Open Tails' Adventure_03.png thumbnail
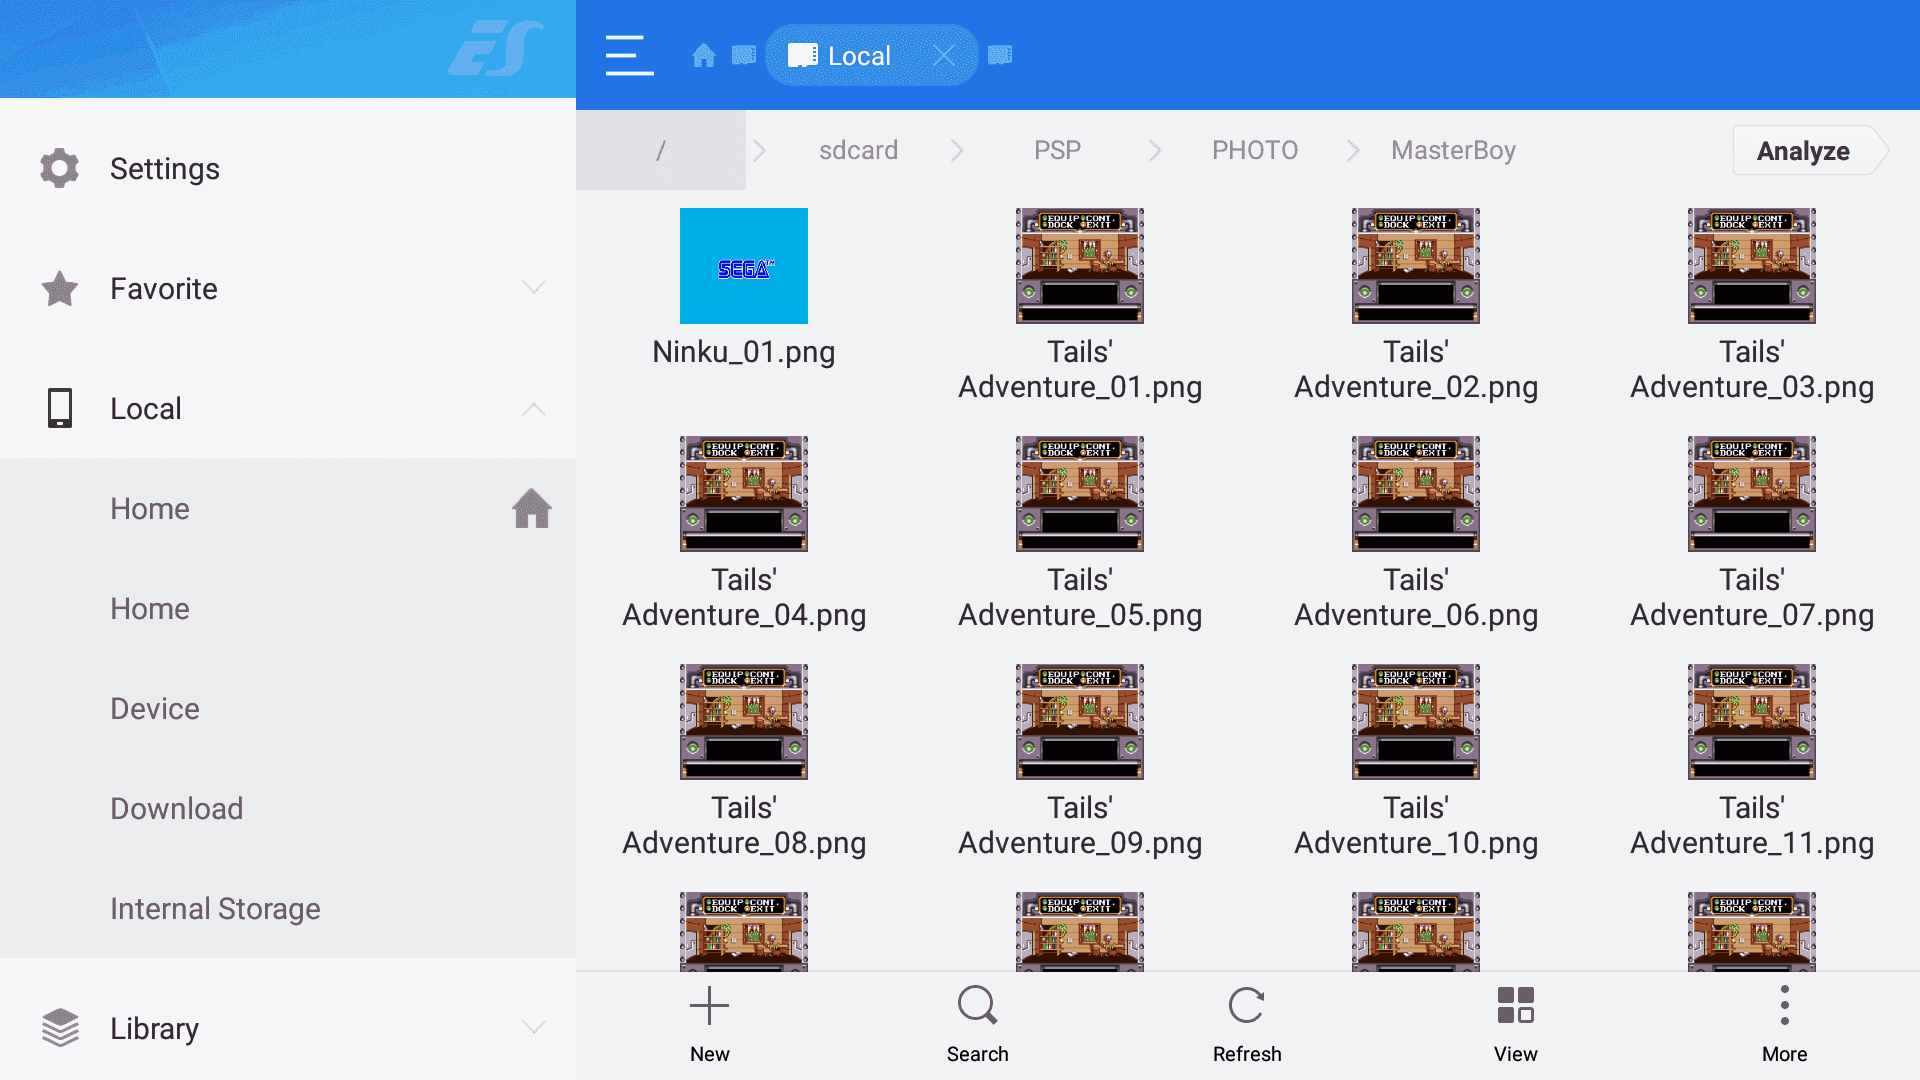 (1752, 266)
